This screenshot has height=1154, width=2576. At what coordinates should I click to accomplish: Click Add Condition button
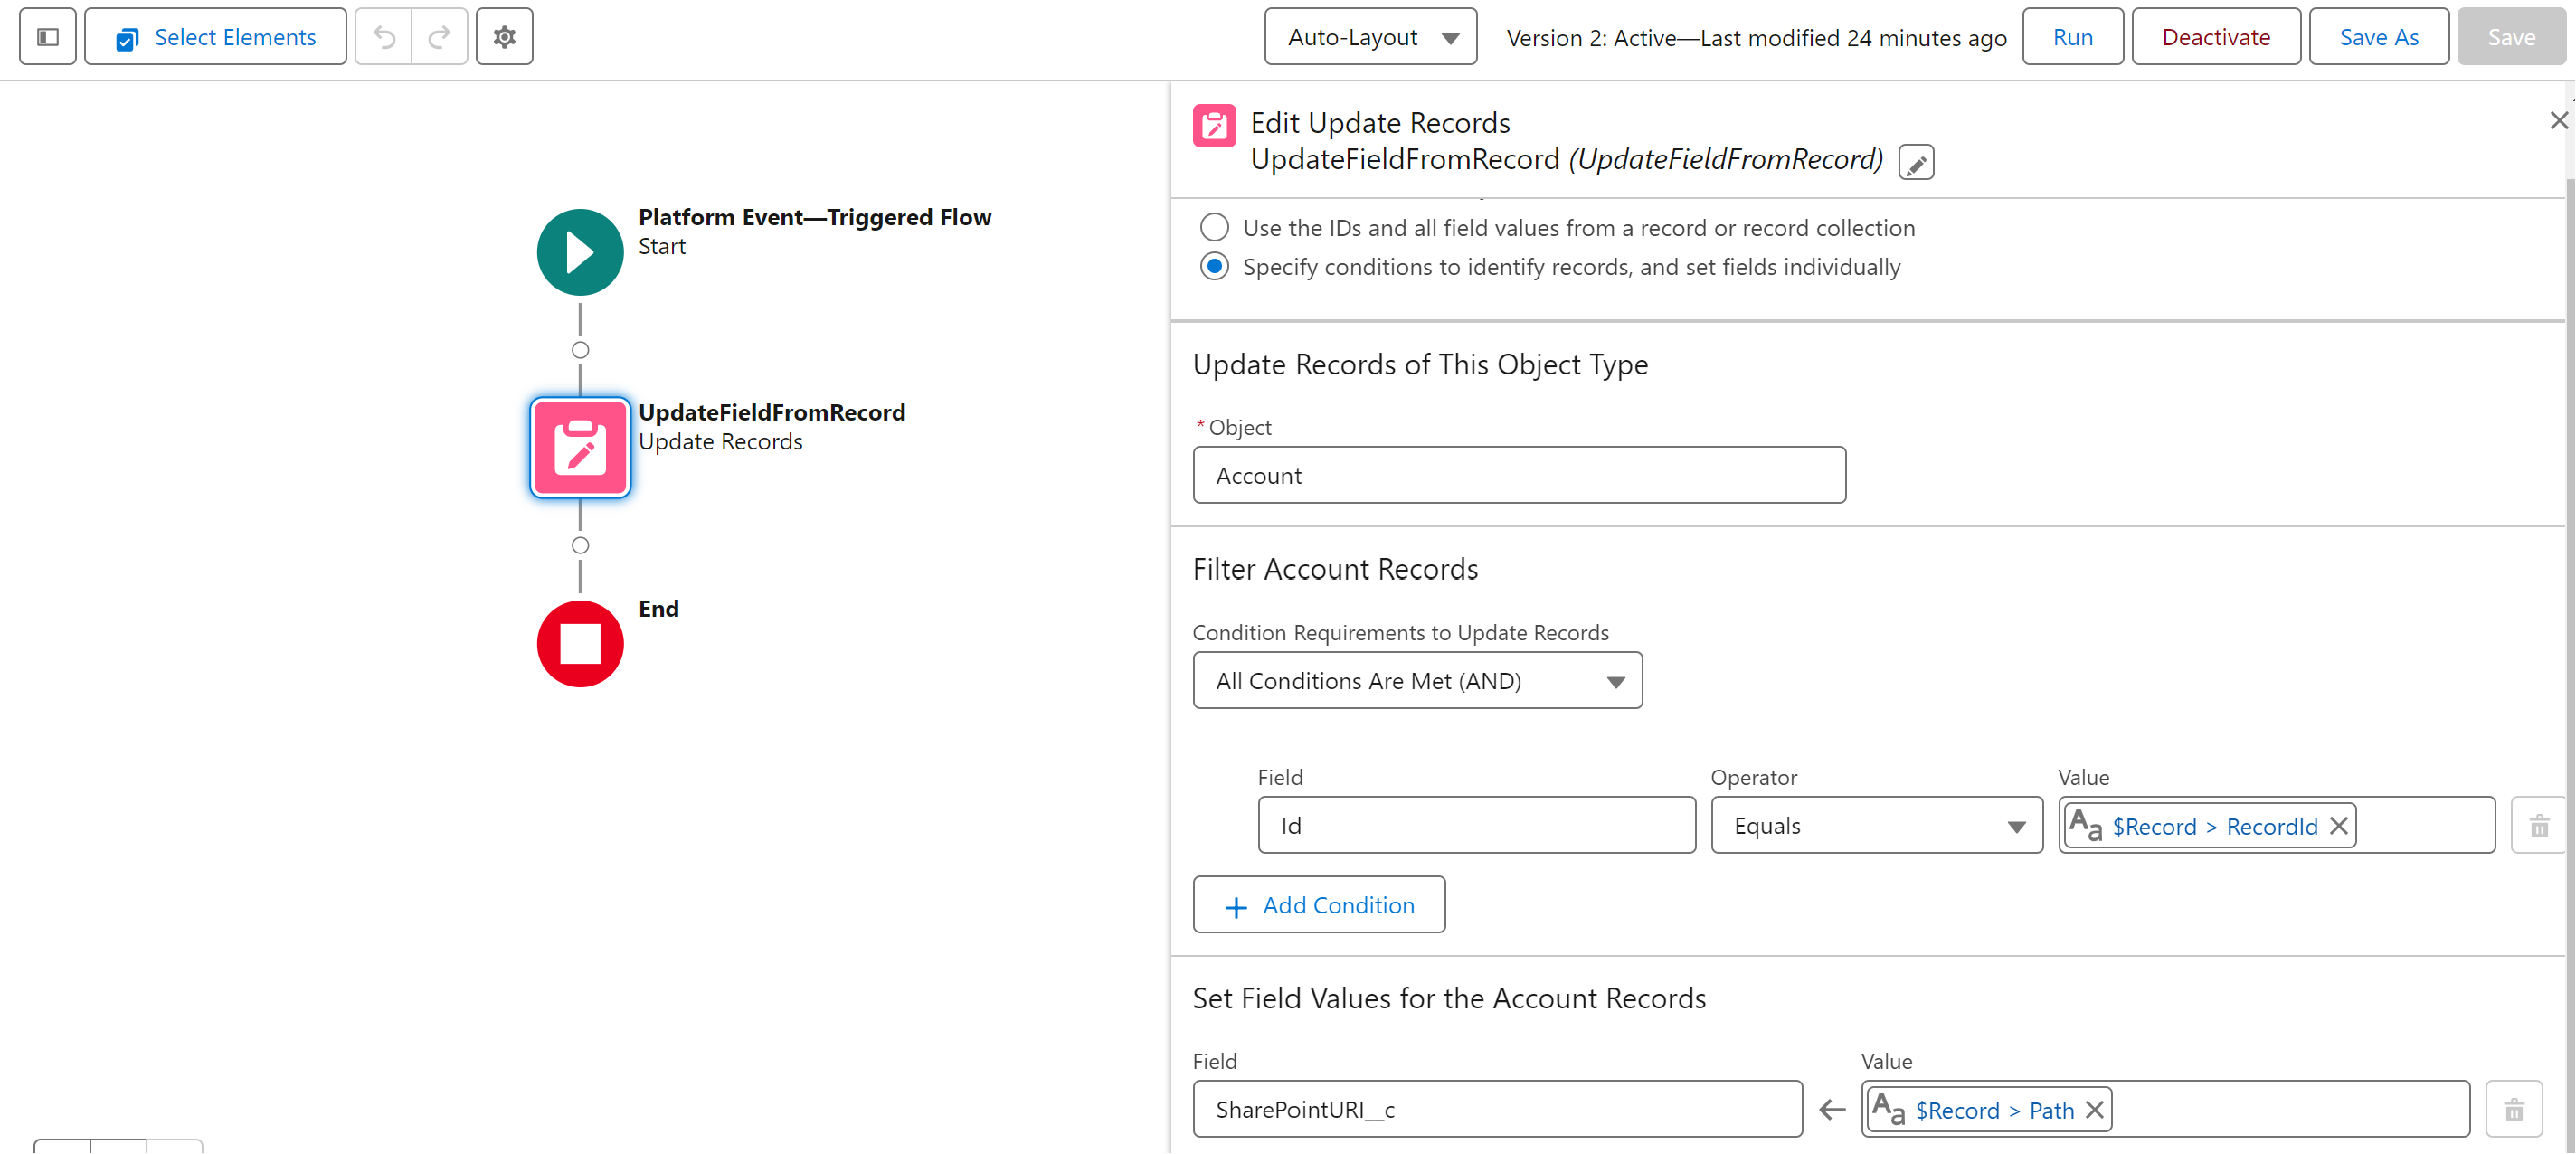(1318, 905)
